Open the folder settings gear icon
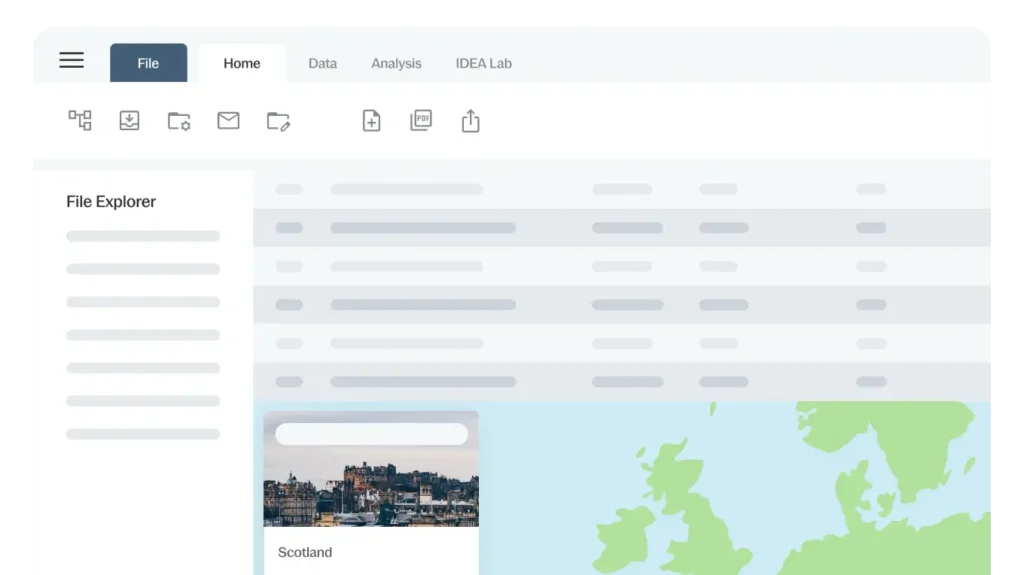The image size is (1024, 575). coord(179,121)
